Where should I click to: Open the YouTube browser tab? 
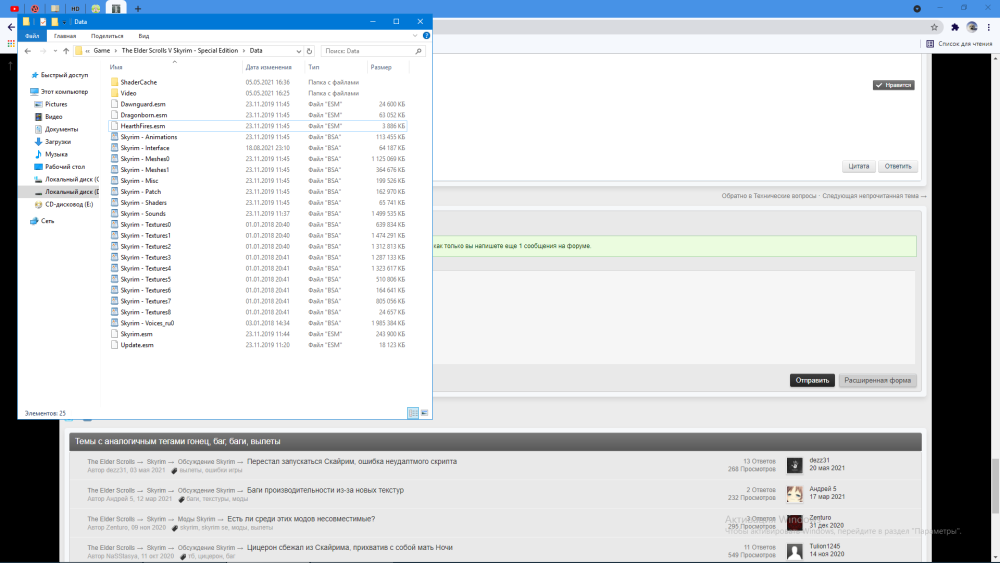pyautogui.click(x=15, y=8)
